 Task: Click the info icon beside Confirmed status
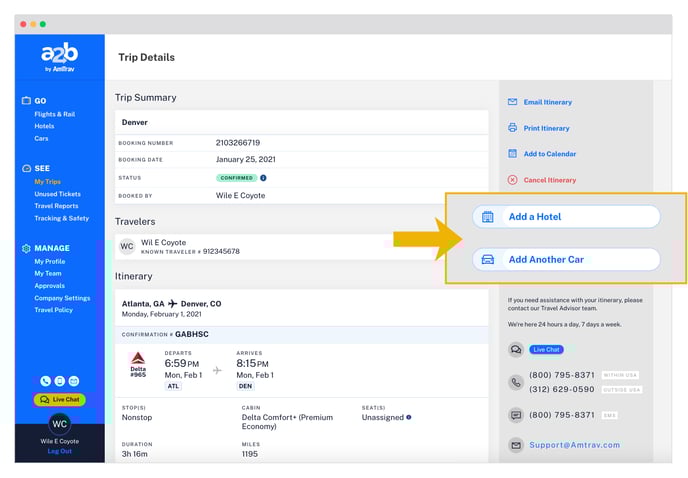(263, 177)
